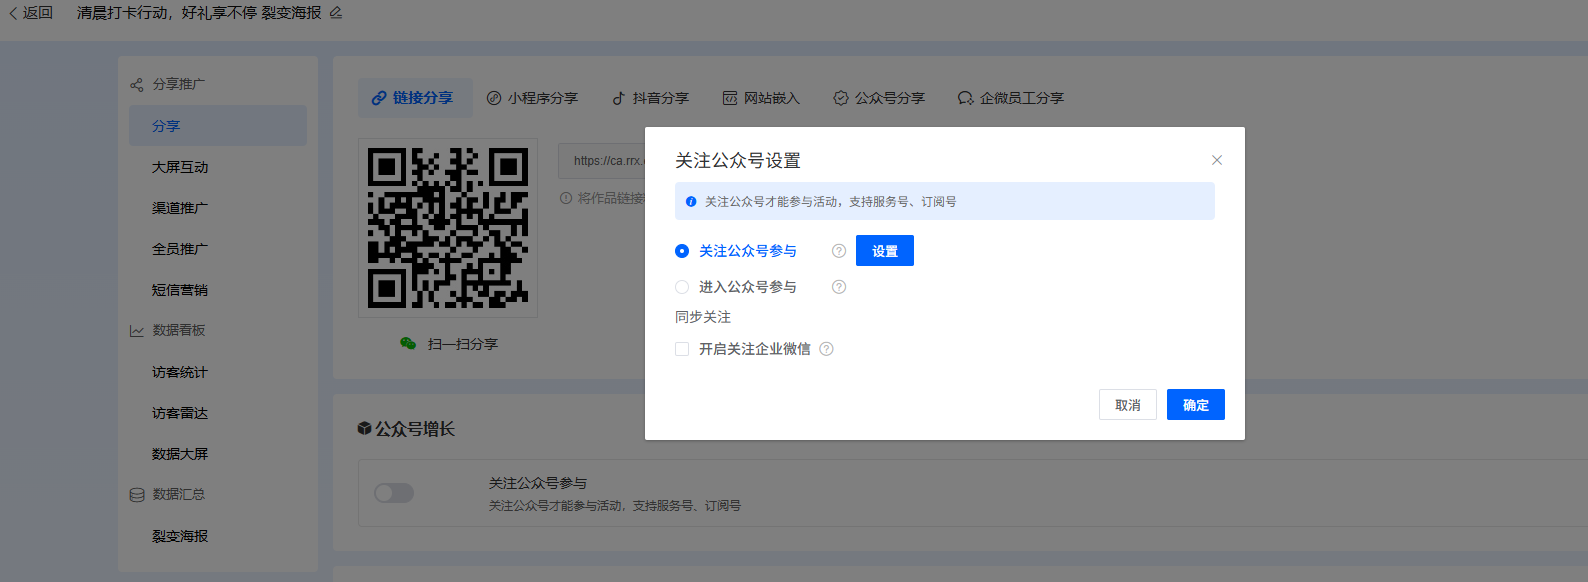Image resolution: width=1588 pixels, height=582 pixels.
Task: Switch to the 小程序分享 tab
Action: 532,98
